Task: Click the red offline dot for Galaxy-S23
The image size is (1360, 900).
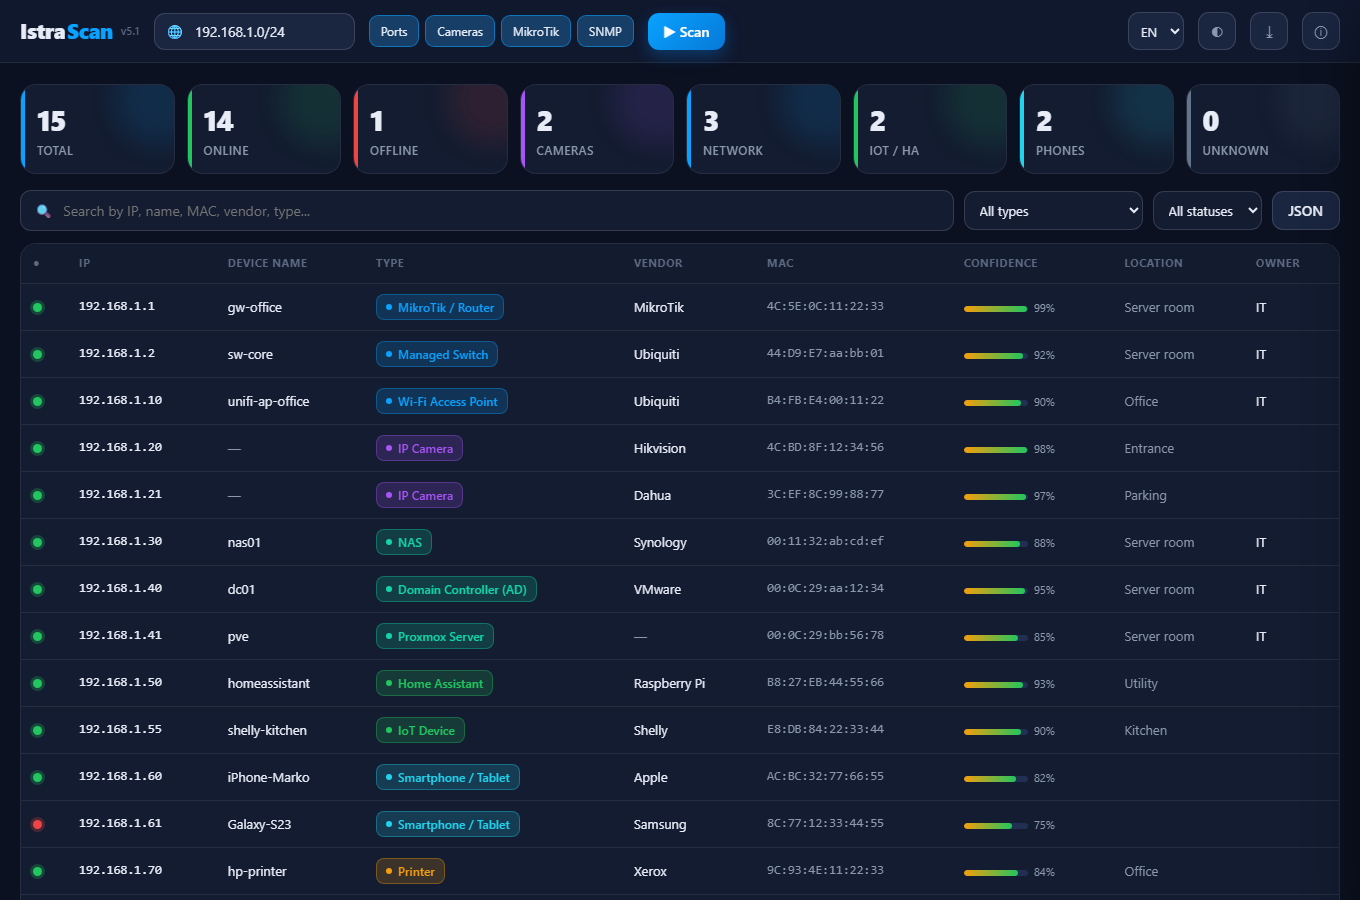Action: coord(38,825)
